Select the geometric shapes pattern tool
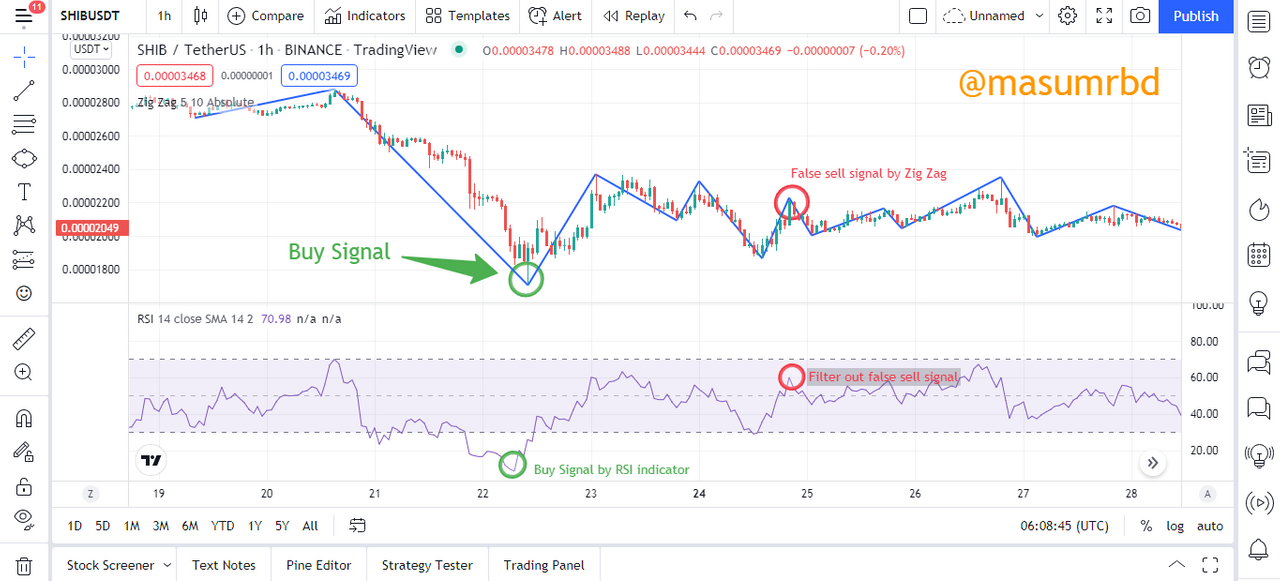 [24, 158]
